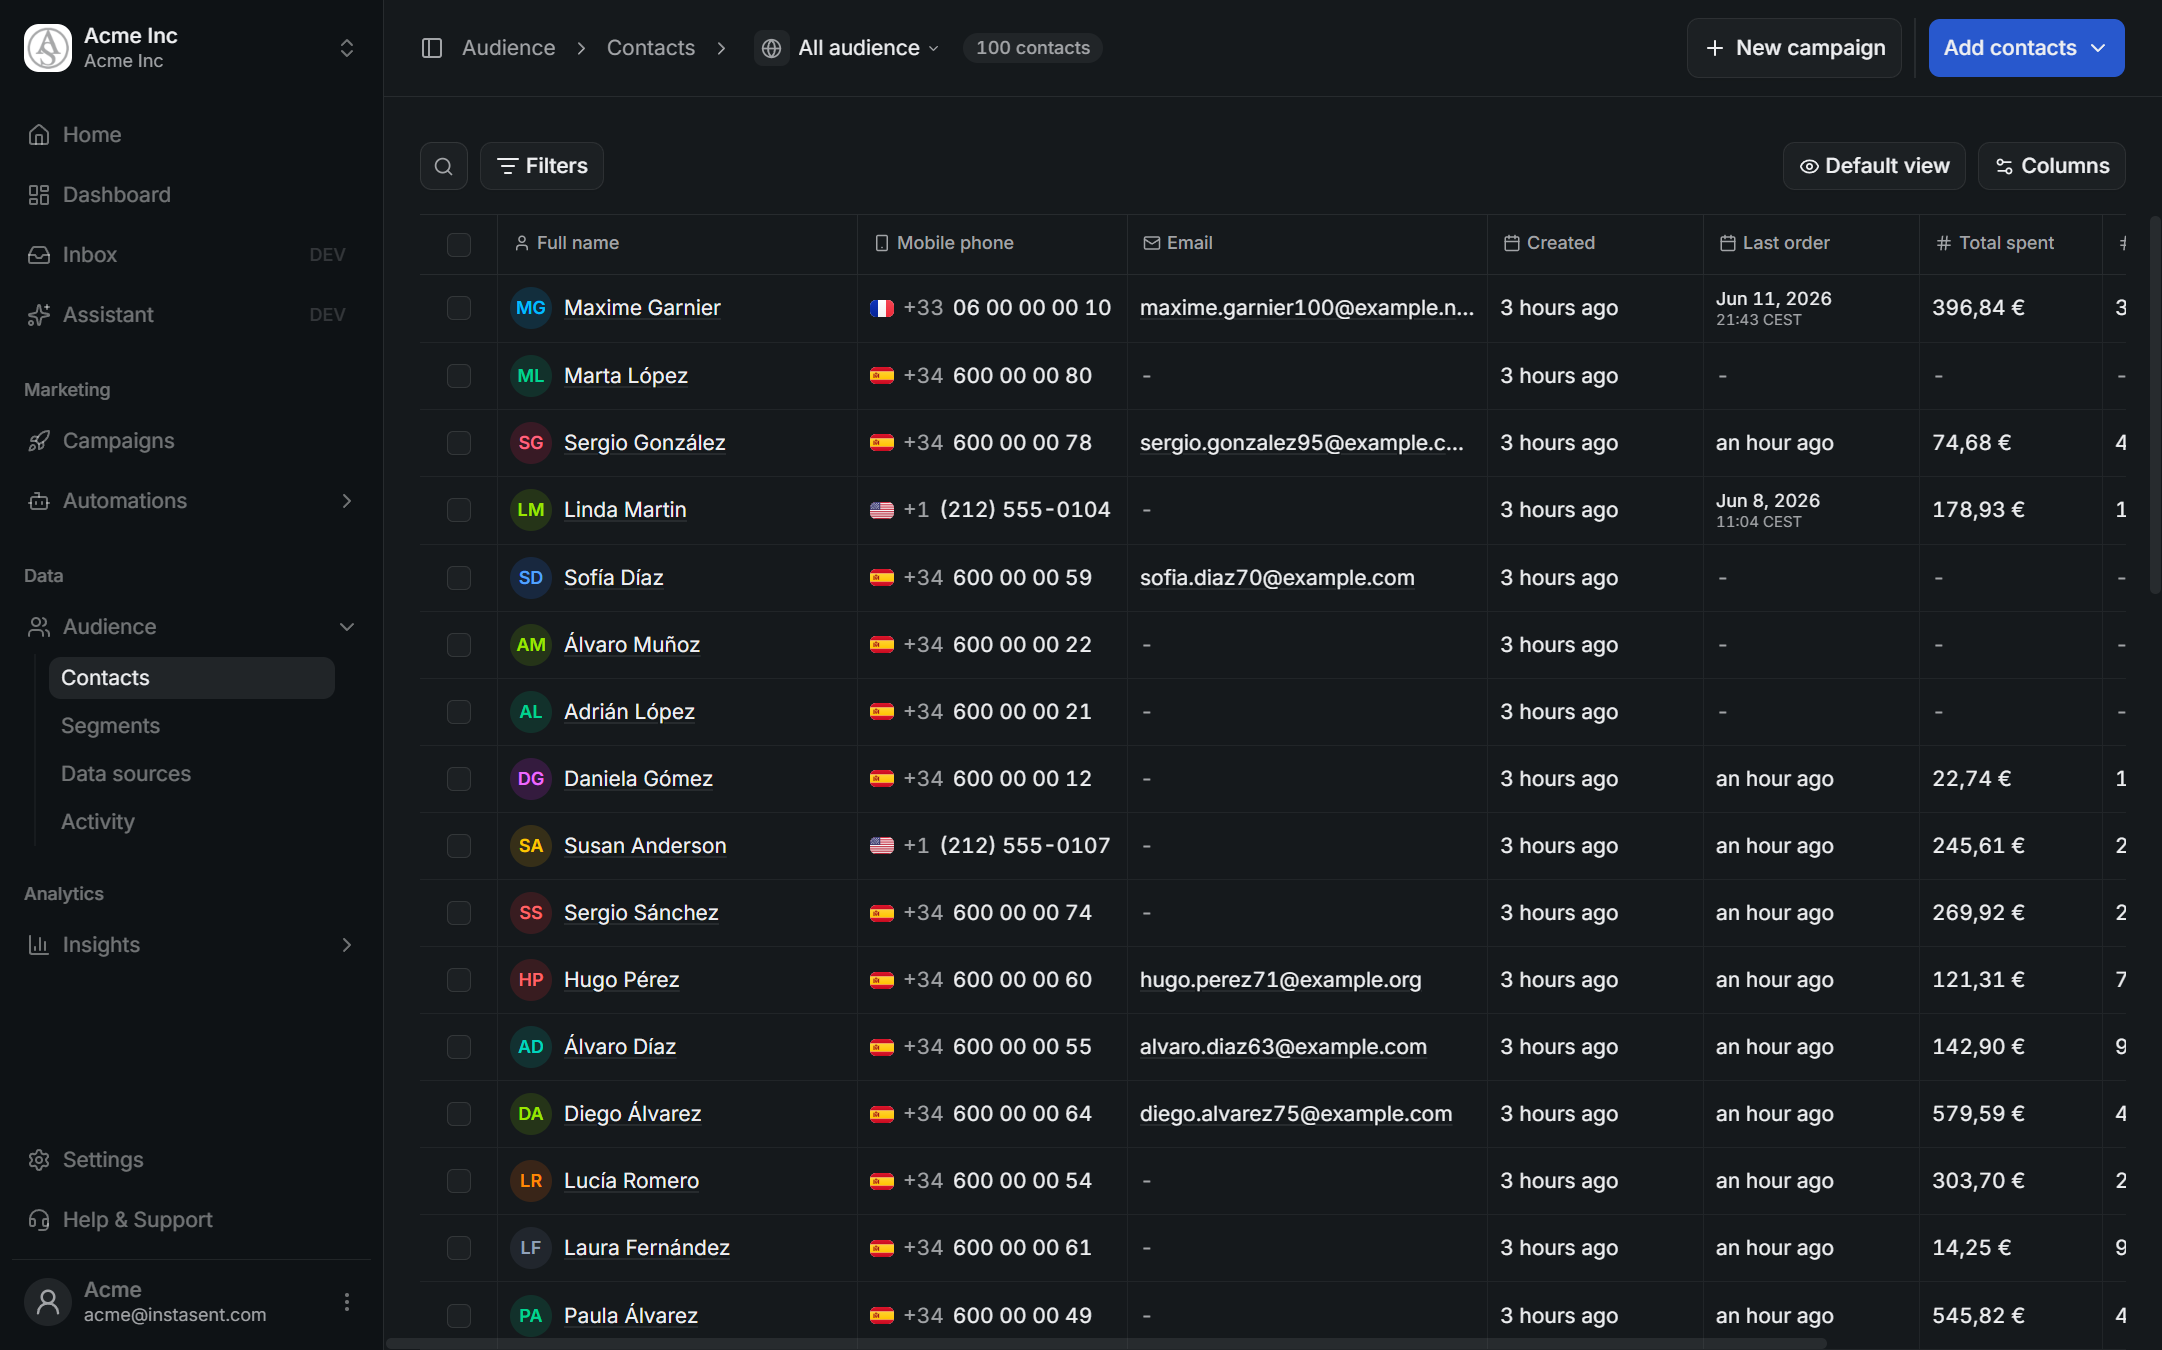The image size is (2162, 1350).
Task: Open Data sources in sidebar
Action: (126, 774)
